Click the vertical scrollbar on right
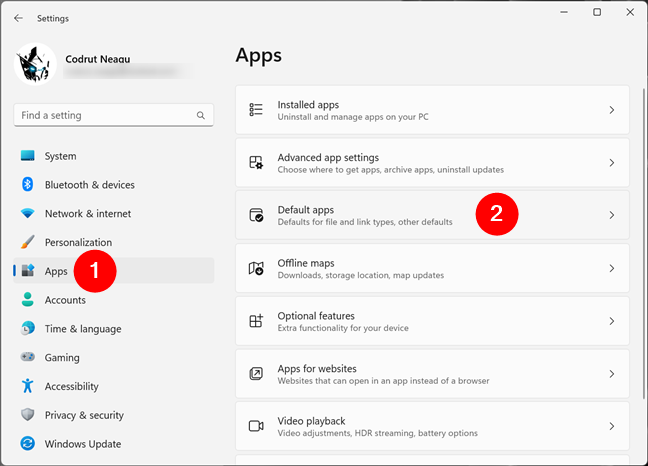Viewport: 648px width, 466px height. click(x=643, y=244)
